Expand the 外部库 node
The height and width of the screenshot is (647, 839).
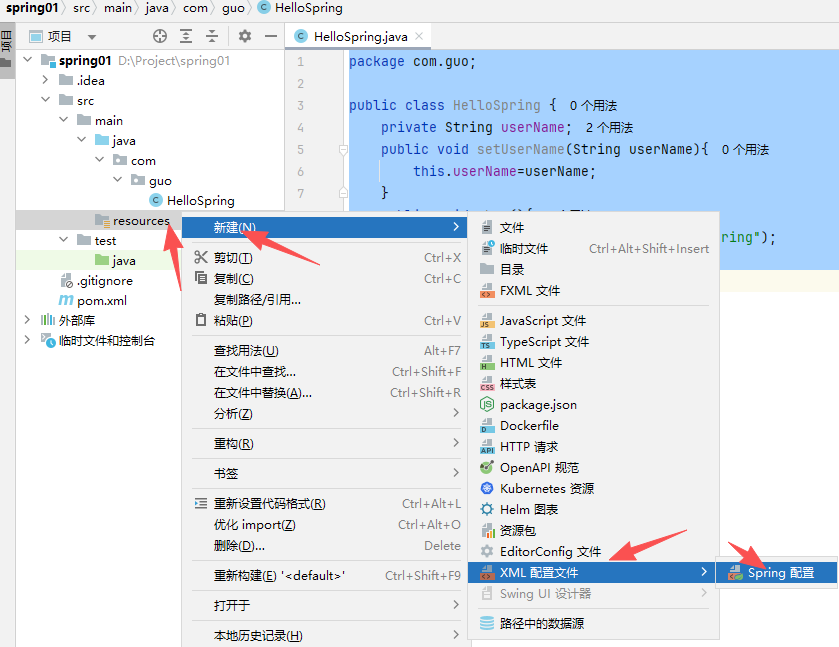pyautogui.click(x=27, y=320)
